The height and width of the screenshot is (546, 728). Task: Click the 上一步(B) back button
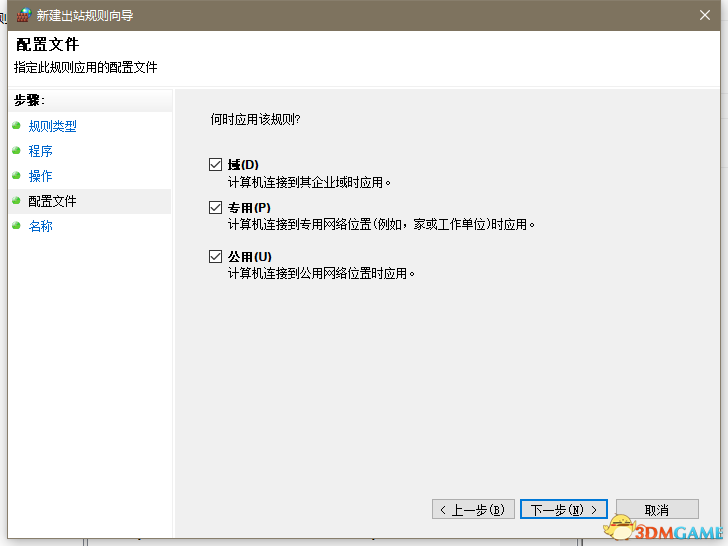click(473, 509)
